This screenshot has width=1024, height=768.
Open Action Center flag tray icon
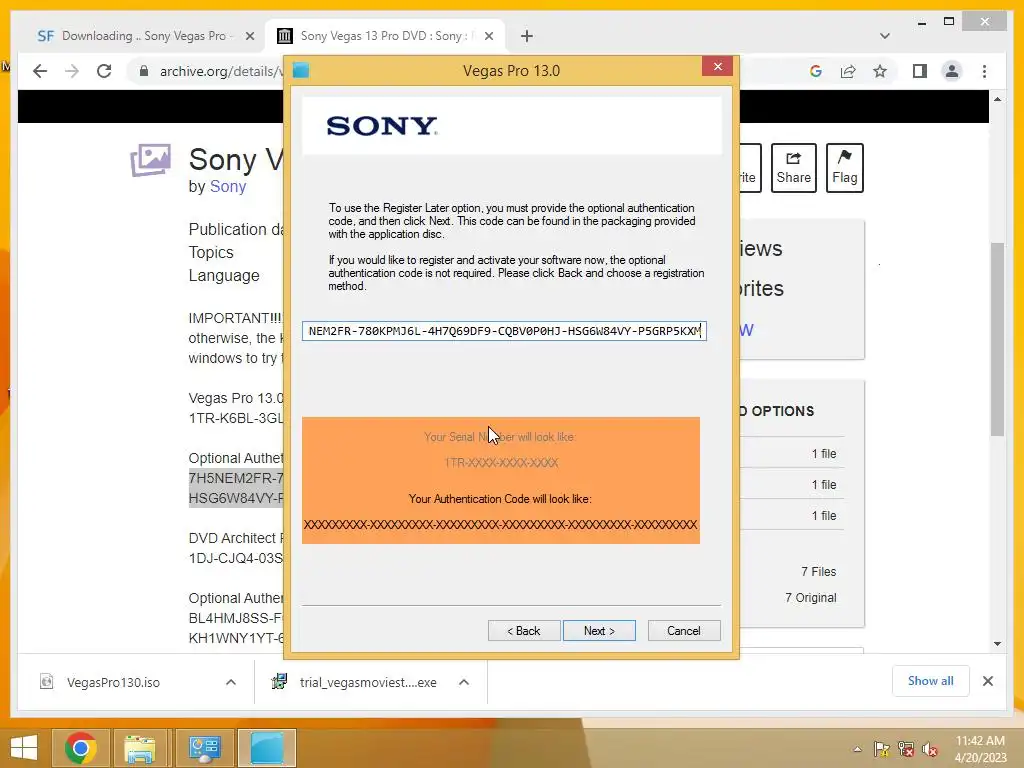[x=882, y=749]
